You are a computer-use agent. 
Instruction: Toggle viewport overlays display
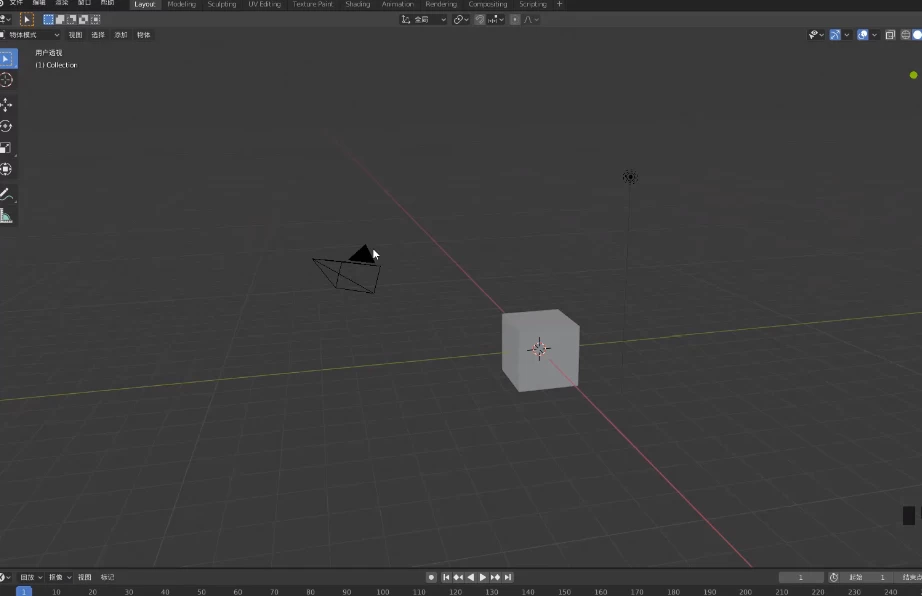(862, 35)
